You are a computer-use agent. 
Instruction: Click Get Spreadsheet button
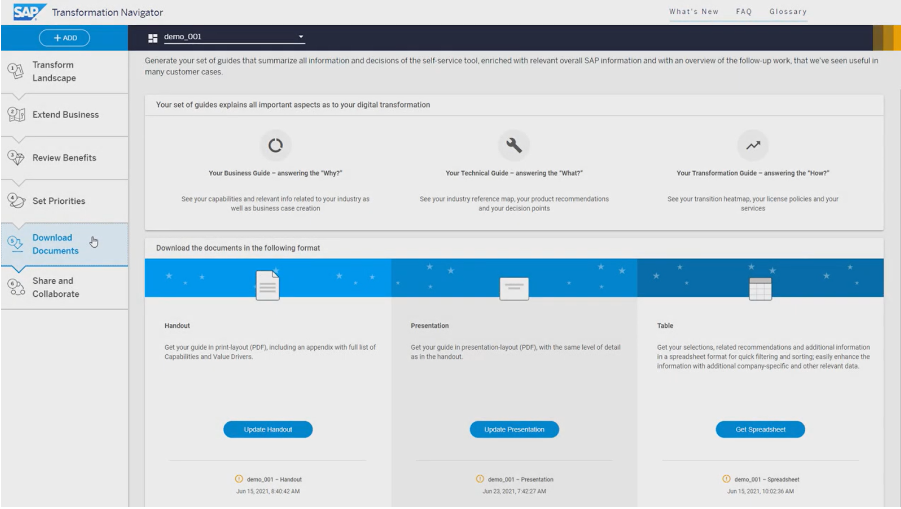[760, 429]
